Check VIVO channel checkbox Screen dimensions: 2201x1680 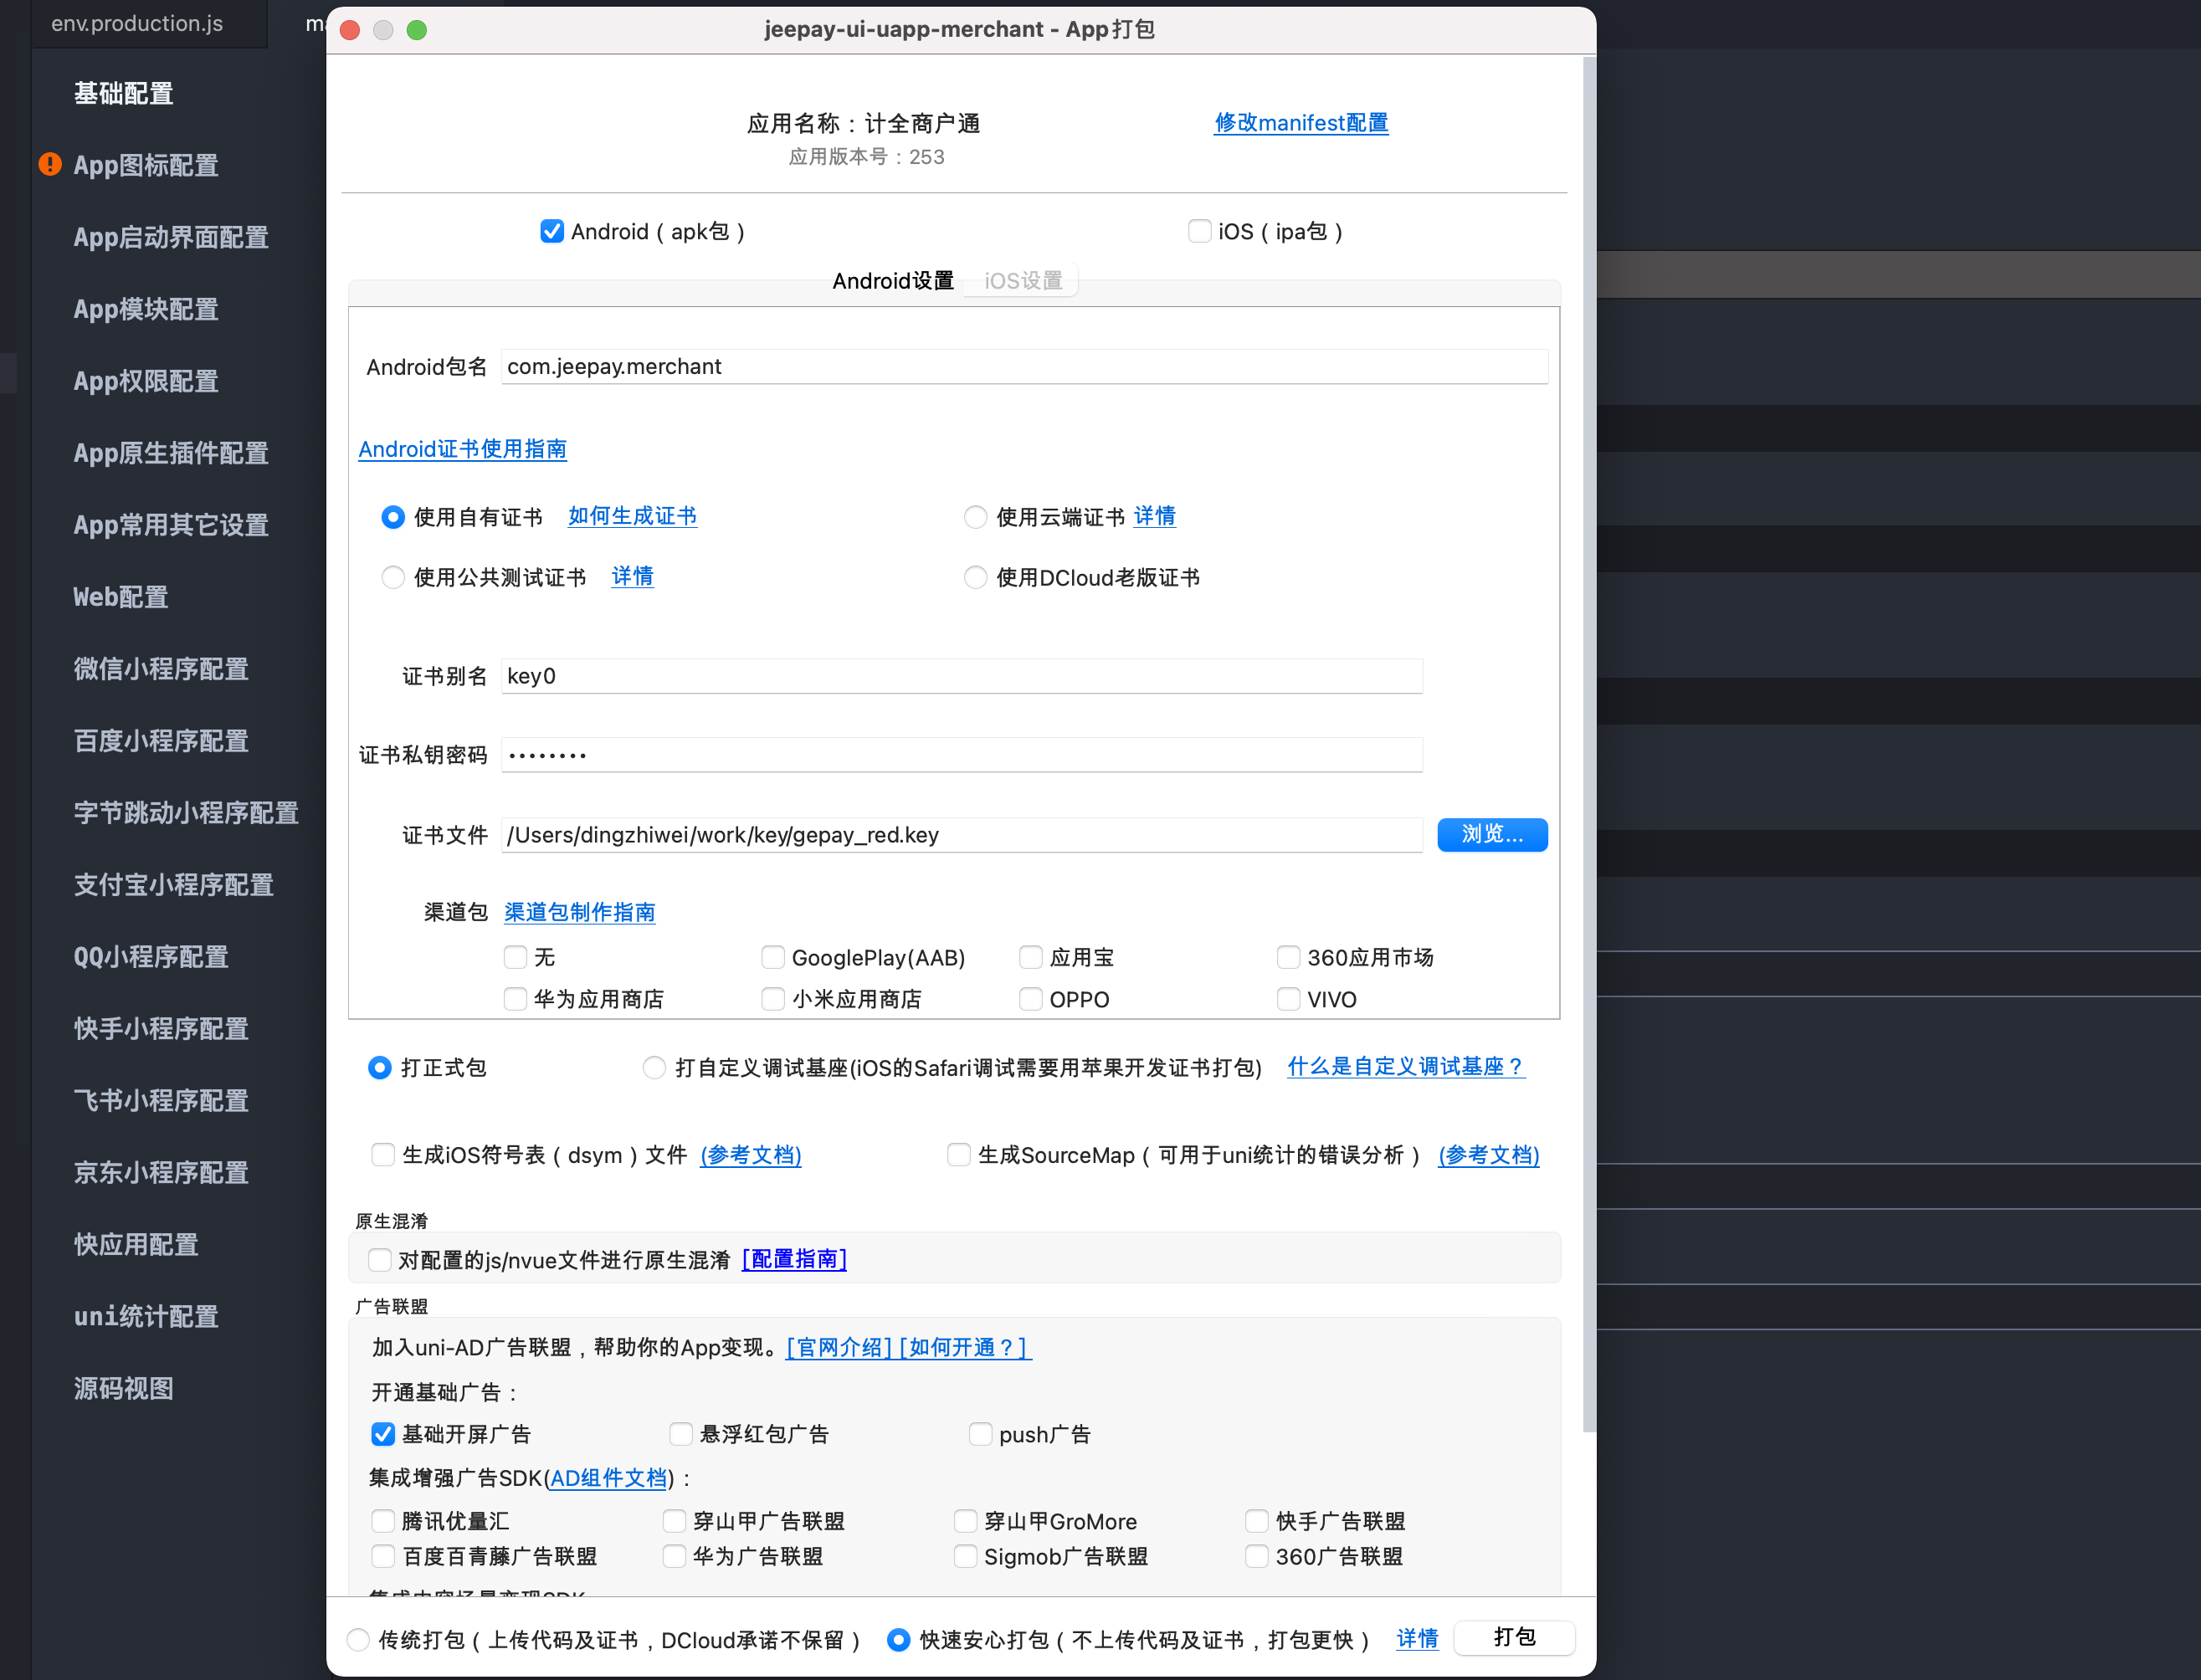pyautogui.click(x=1289, y=999)
